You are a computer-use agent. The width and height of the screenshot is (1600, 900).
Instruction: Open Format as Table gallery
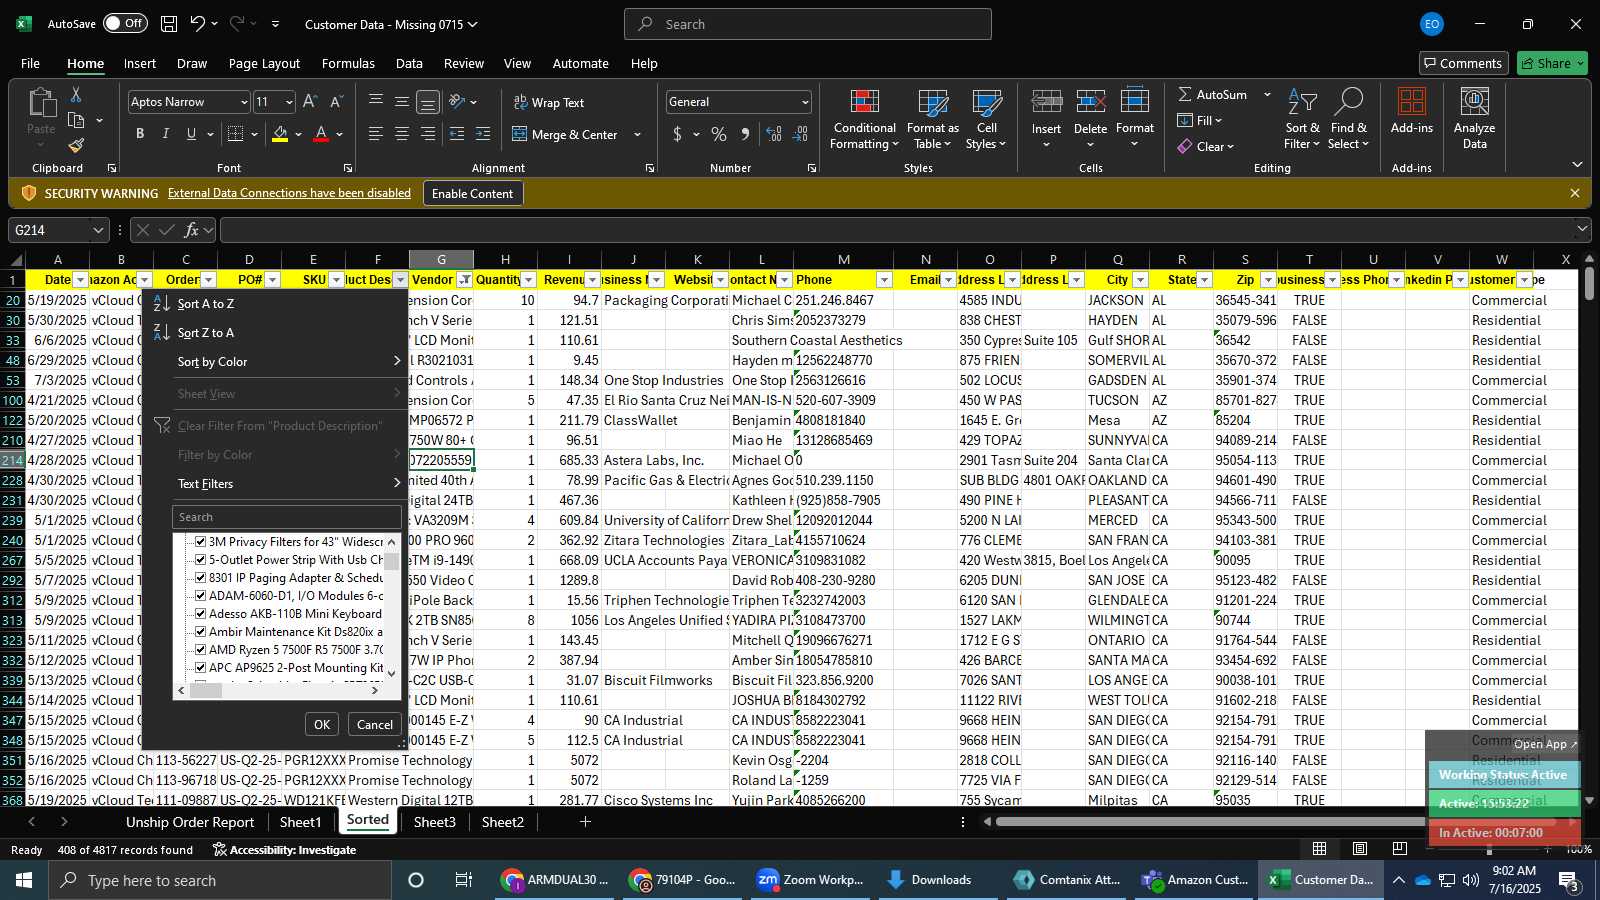[x=932, y=120]
